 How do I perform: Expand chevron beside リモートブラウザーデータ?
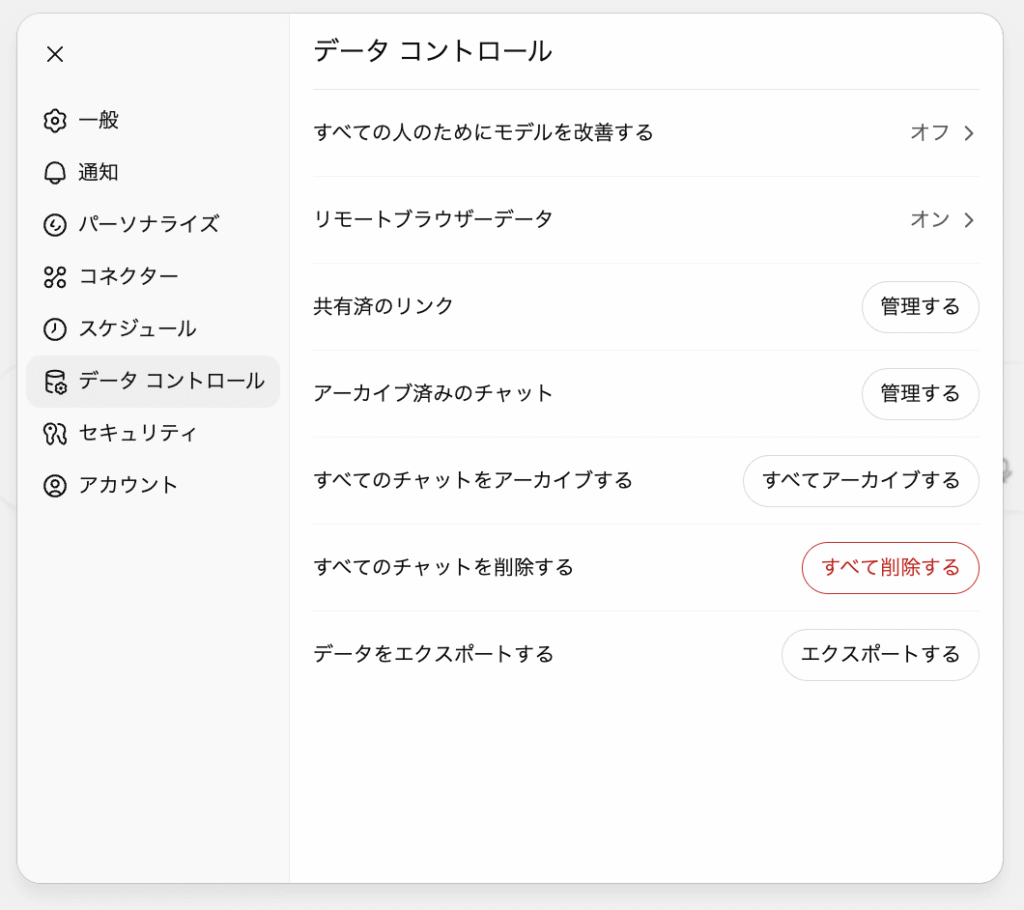969,220
